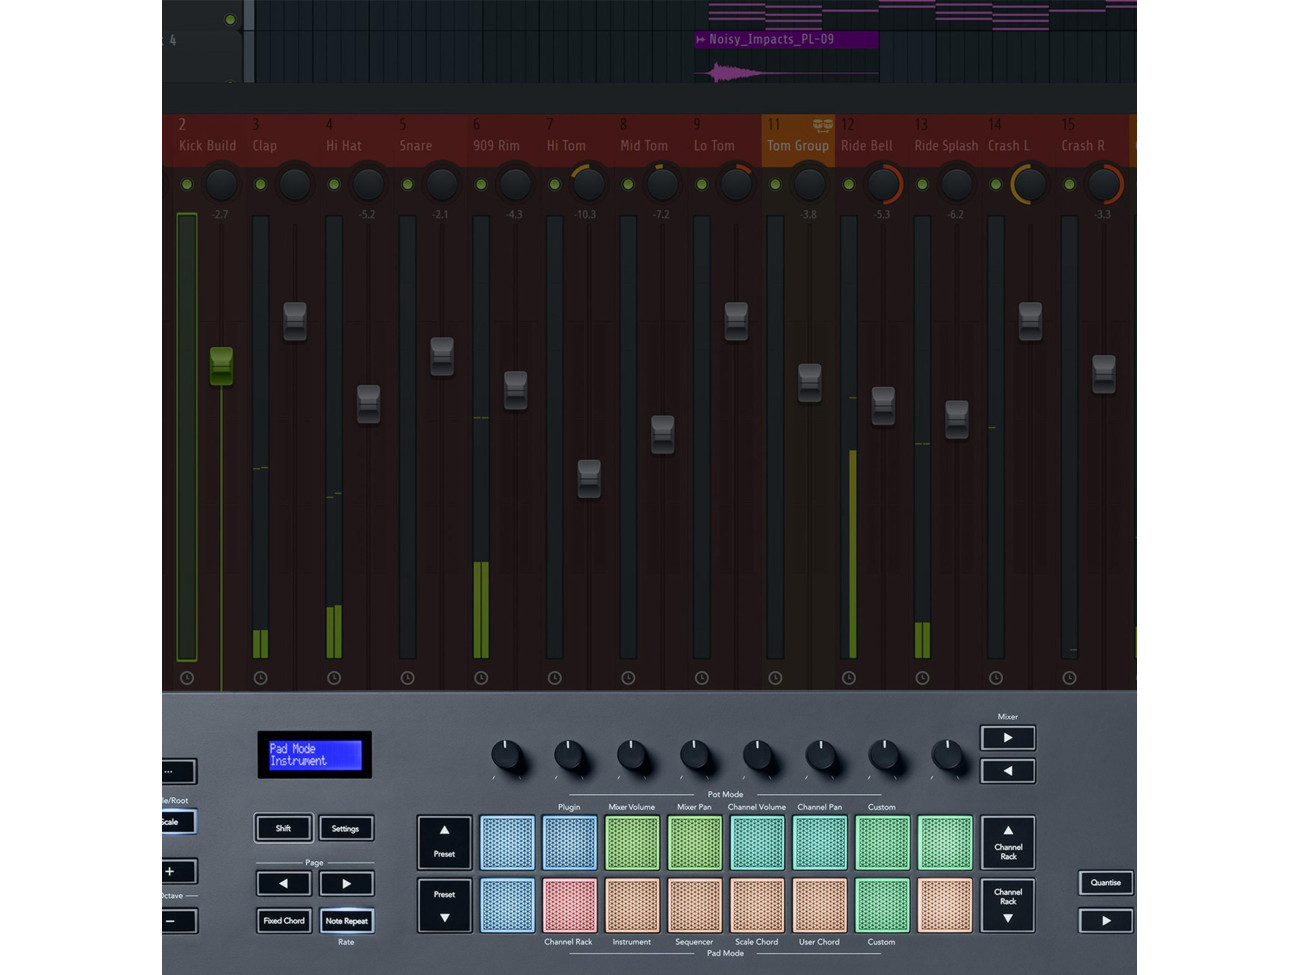Click the clock icon under the Crash R track
Screen dimensions: 1300x975
(1069, 677)
